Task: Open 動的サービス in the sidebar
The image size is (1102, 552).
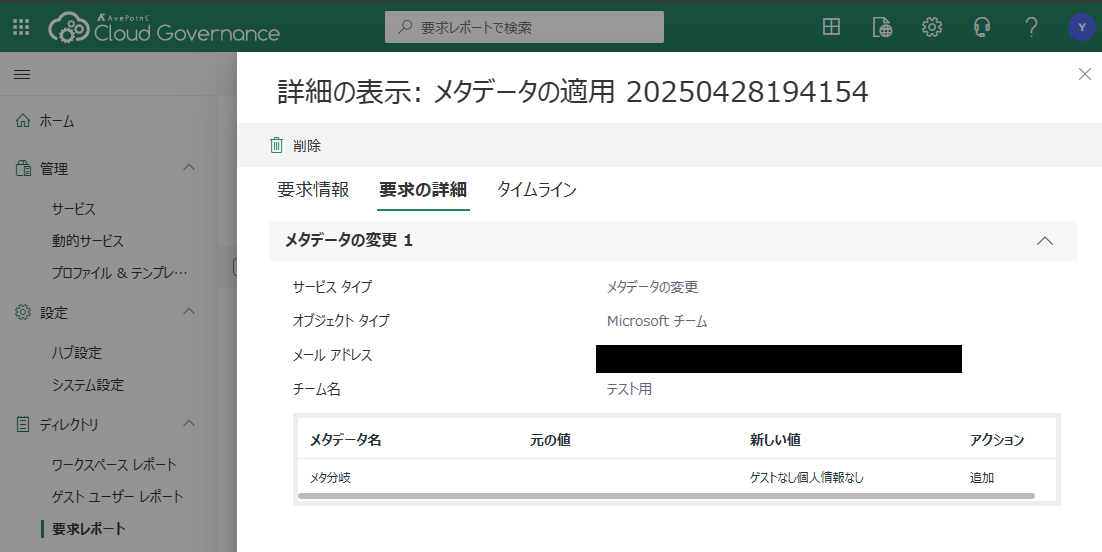Action: point(88,240)
